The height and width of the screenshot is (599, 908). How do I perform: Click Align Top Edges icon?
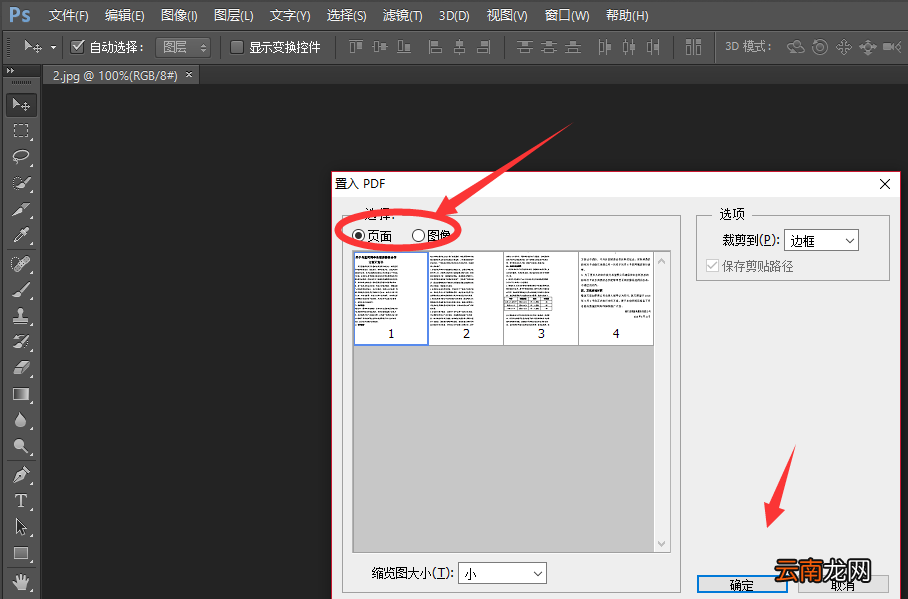coord(356,47)
